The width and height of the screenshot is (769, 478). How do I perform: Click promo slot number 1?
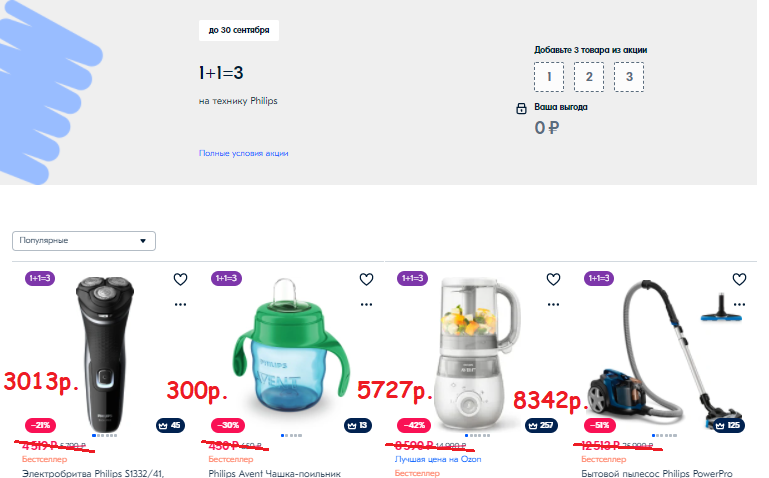[548, 77]
